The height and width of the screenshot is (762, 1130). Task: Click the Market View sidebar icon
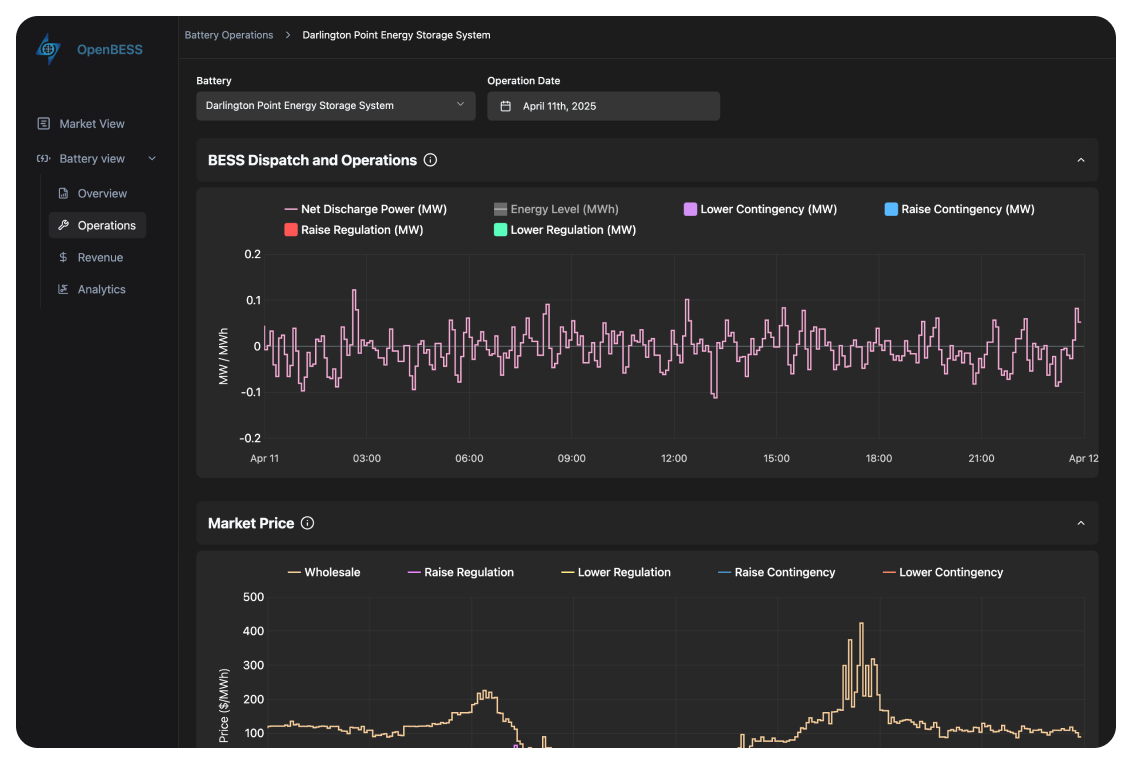[43, 124]
